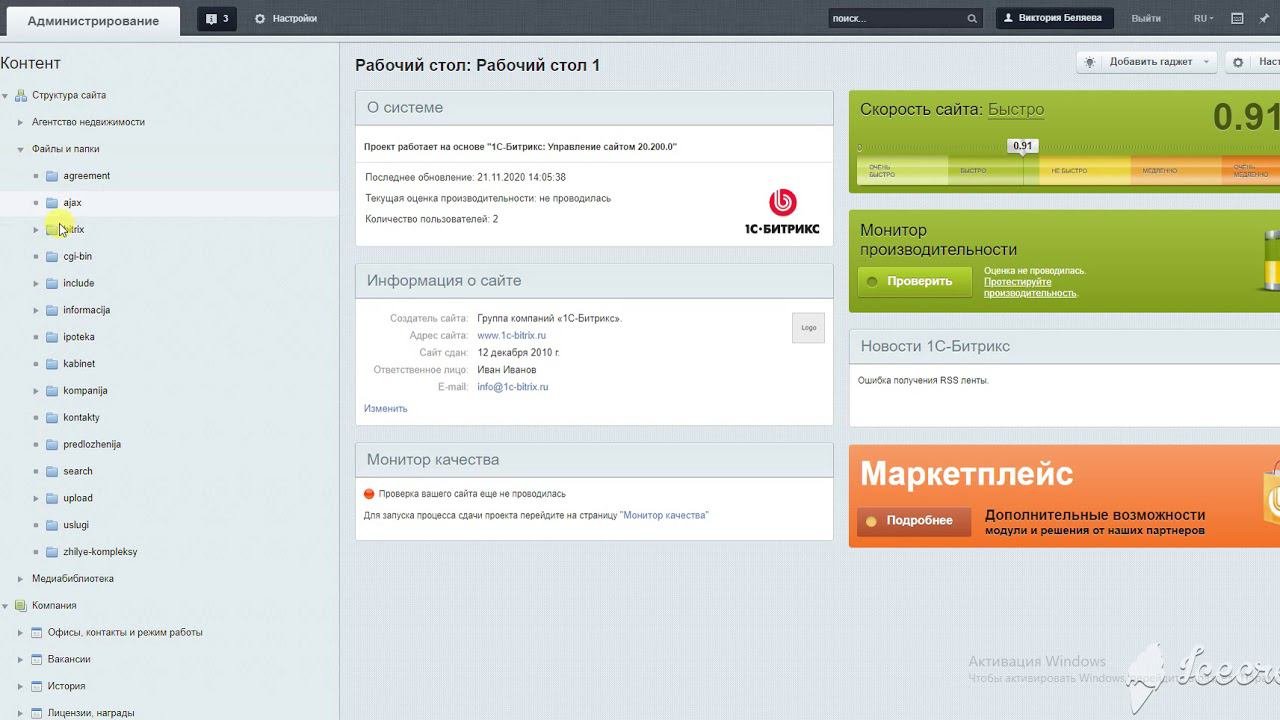Open the hotkeys panel icon next to RU
Viewport: 1280px width, 720px height.
[x=1237, y=18]
